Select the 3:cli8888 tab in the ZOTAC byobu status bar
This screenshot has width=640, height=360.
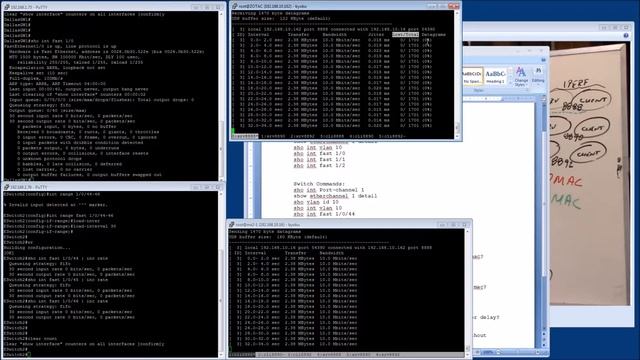(x=332, y=136)
